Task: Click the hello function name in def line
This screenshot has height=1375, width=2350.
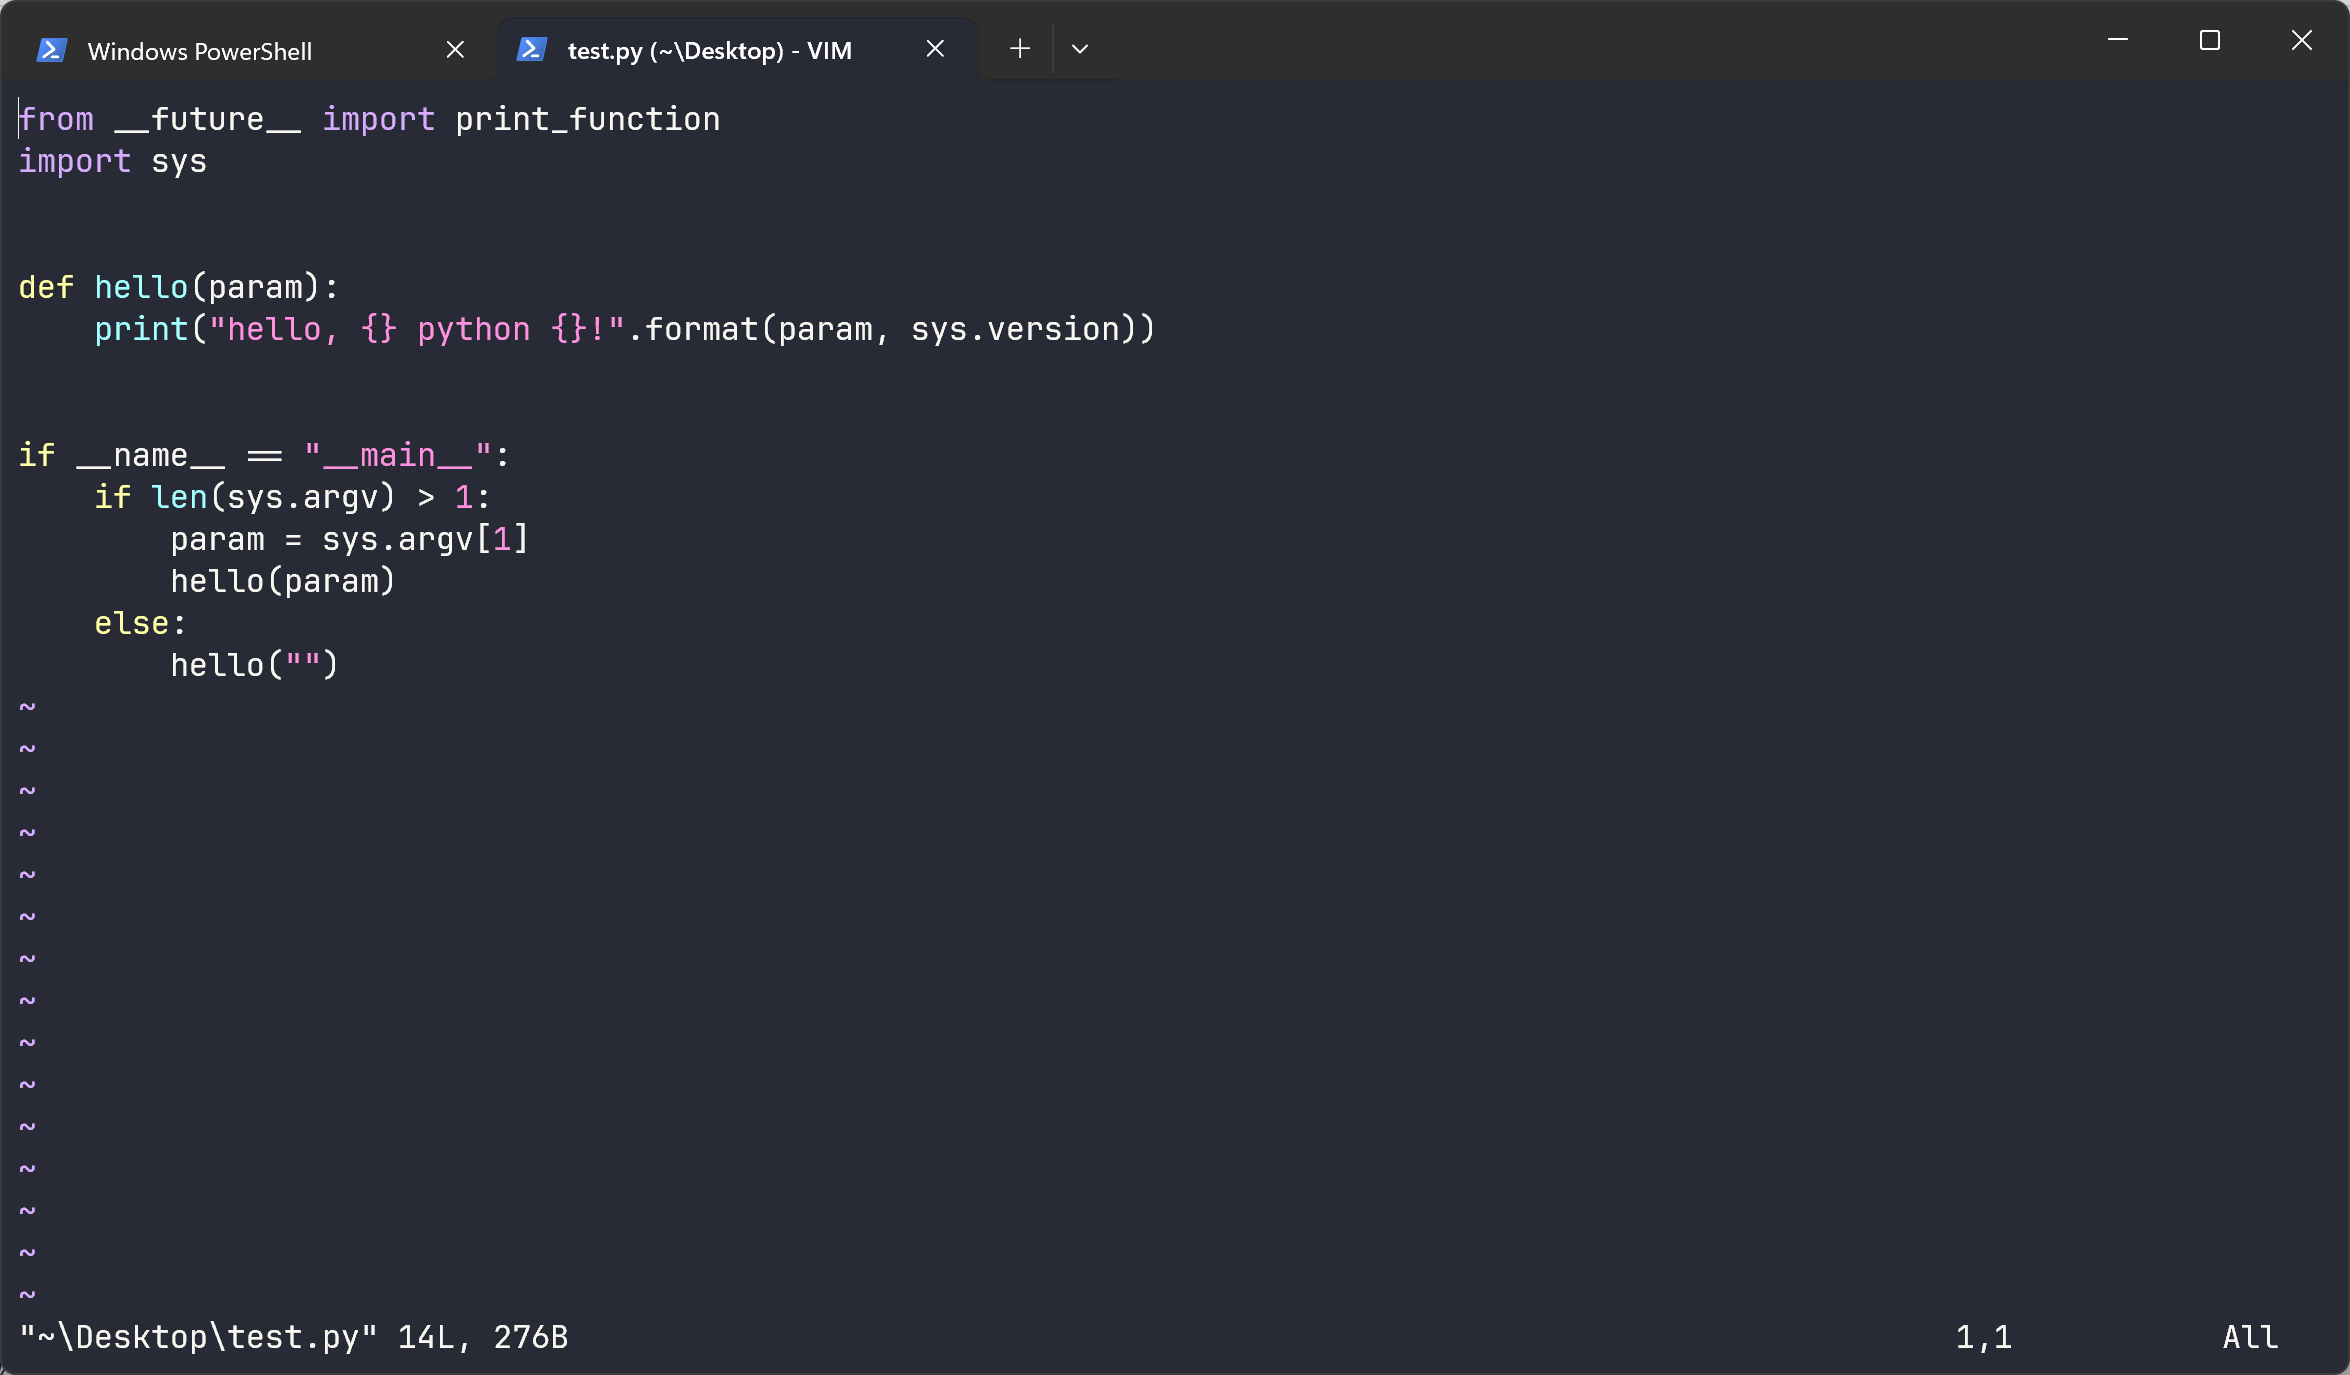Action: pos(141,288)
